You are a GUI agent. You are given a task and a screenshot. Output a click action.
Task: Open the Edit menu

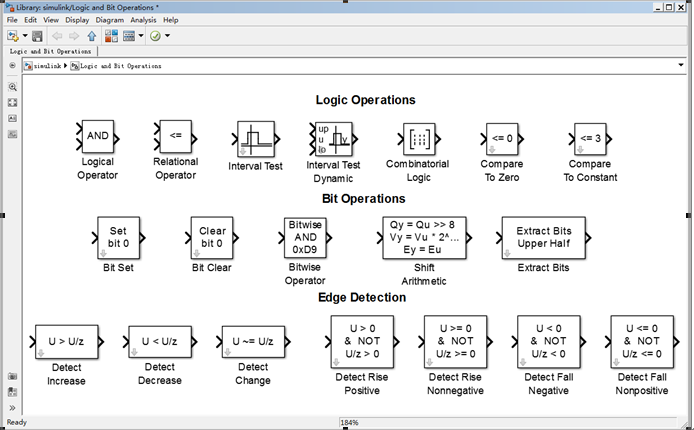[31, 20]
